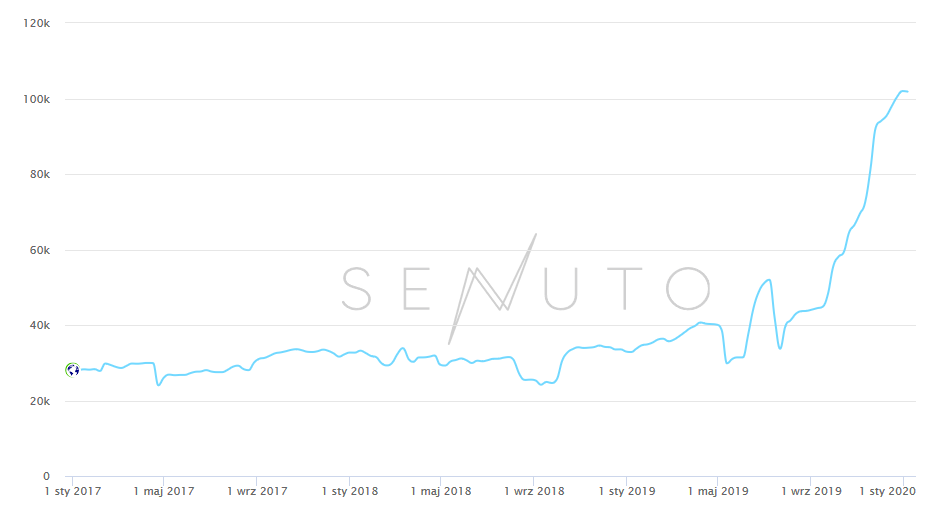Click the 40k y-axis label
Screen dimensions: 940x507
point(38,325)
